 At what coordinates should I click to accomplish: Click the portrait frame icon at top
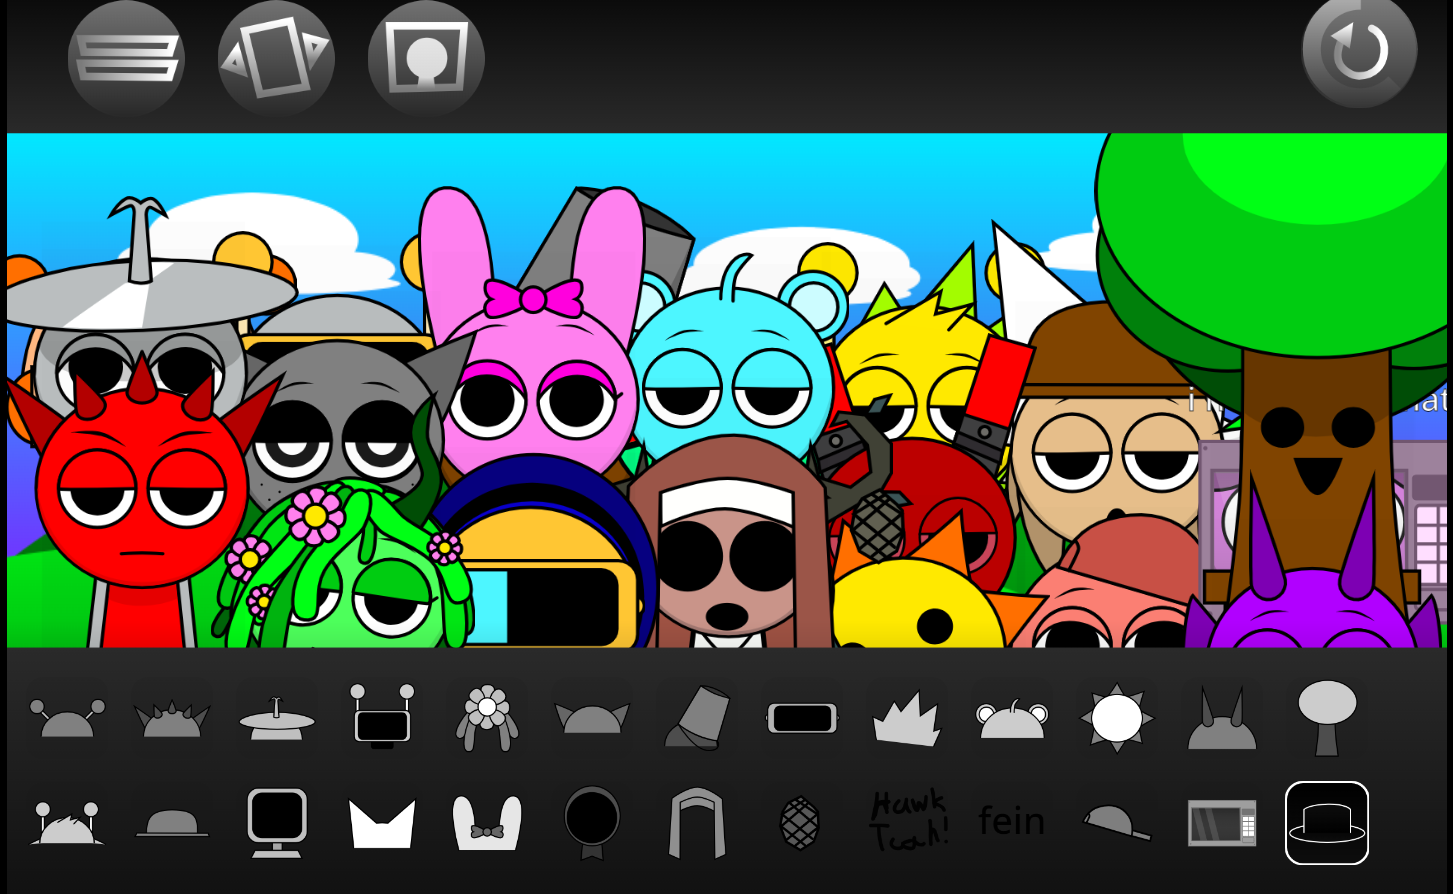(x=426, y=58)
